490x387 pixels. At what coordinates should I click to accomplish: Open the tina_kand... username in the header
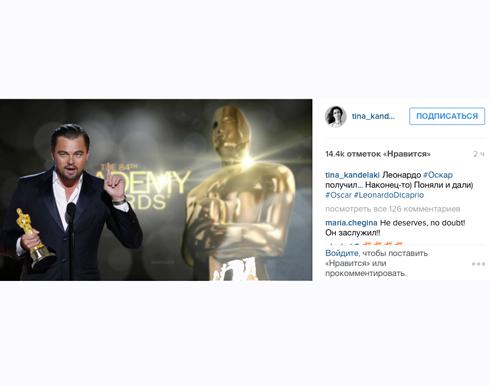(373, 116)
